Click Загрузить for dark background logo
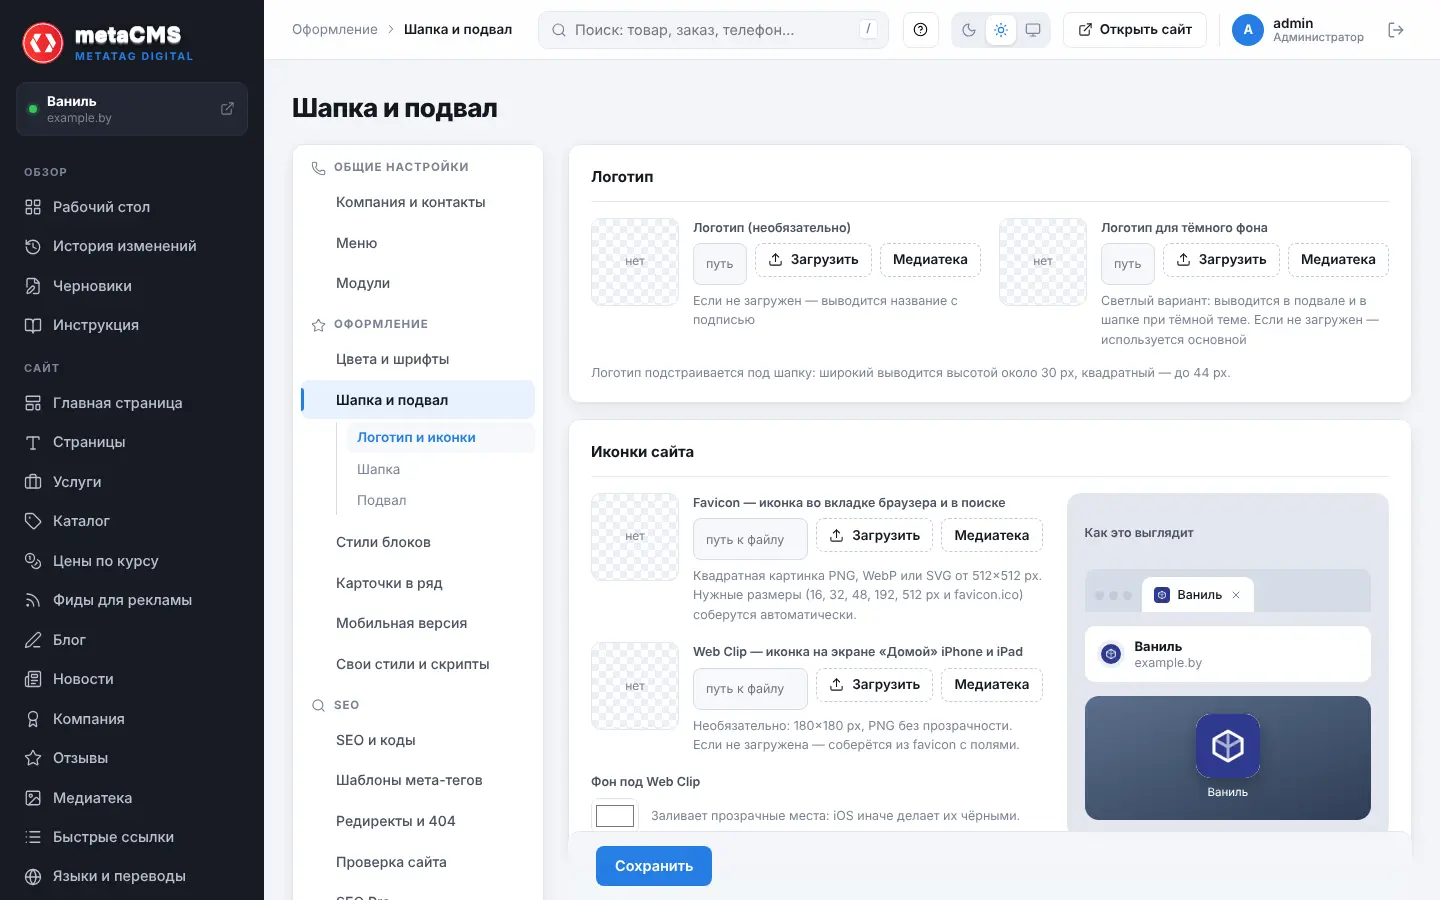This screenshot has width=1440, height=900. point(1221,260)
